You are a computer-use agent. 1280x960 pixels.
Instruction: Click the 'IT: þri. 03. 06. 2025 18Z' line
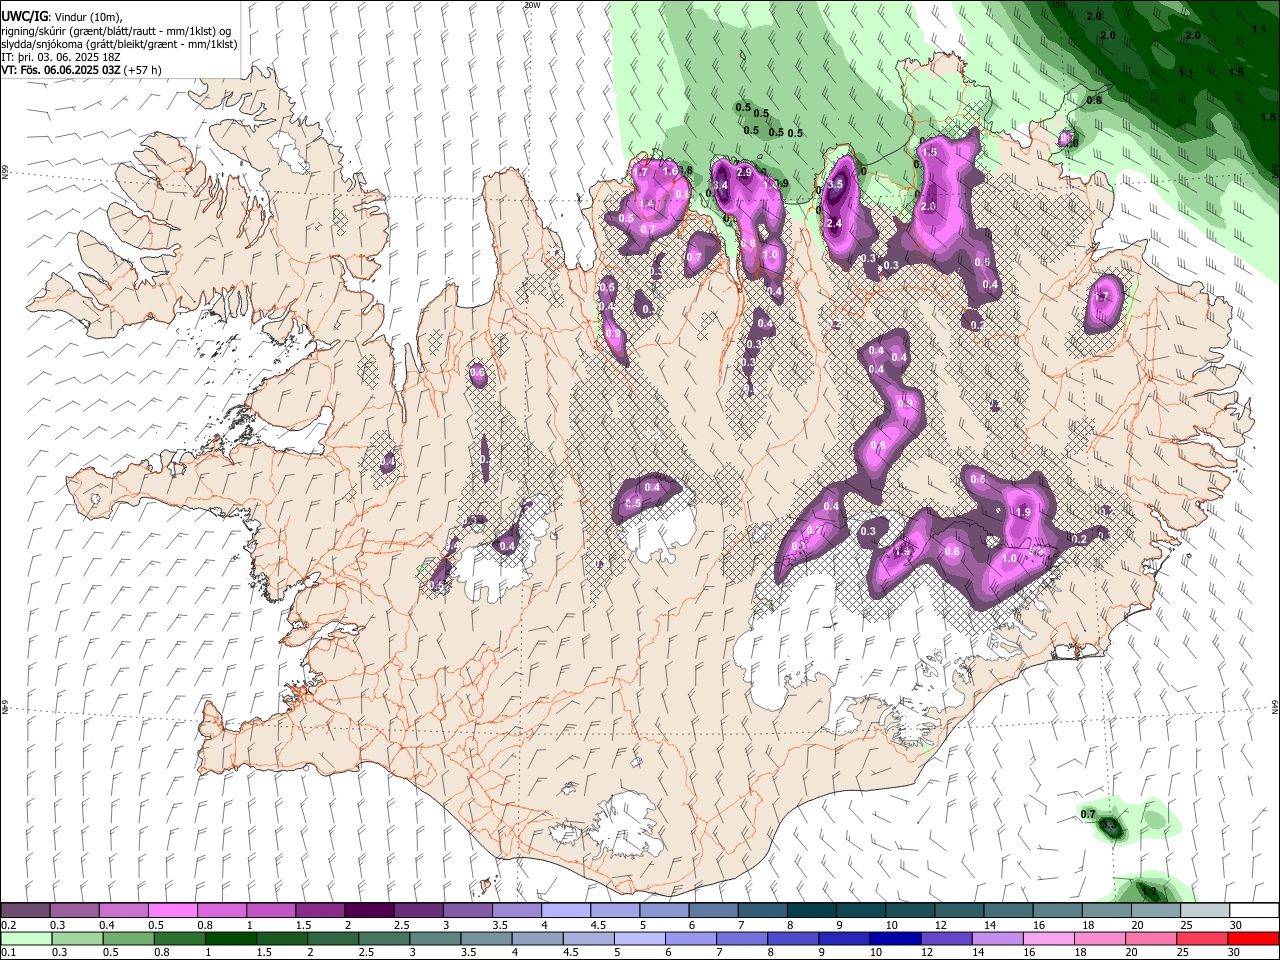pos(61,57)
